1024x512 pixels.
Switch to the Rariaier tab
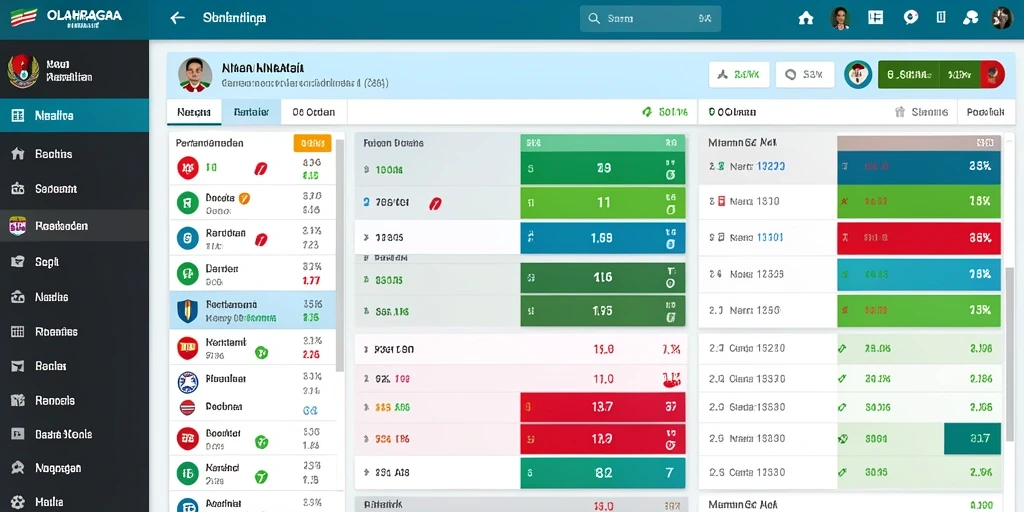251,112
